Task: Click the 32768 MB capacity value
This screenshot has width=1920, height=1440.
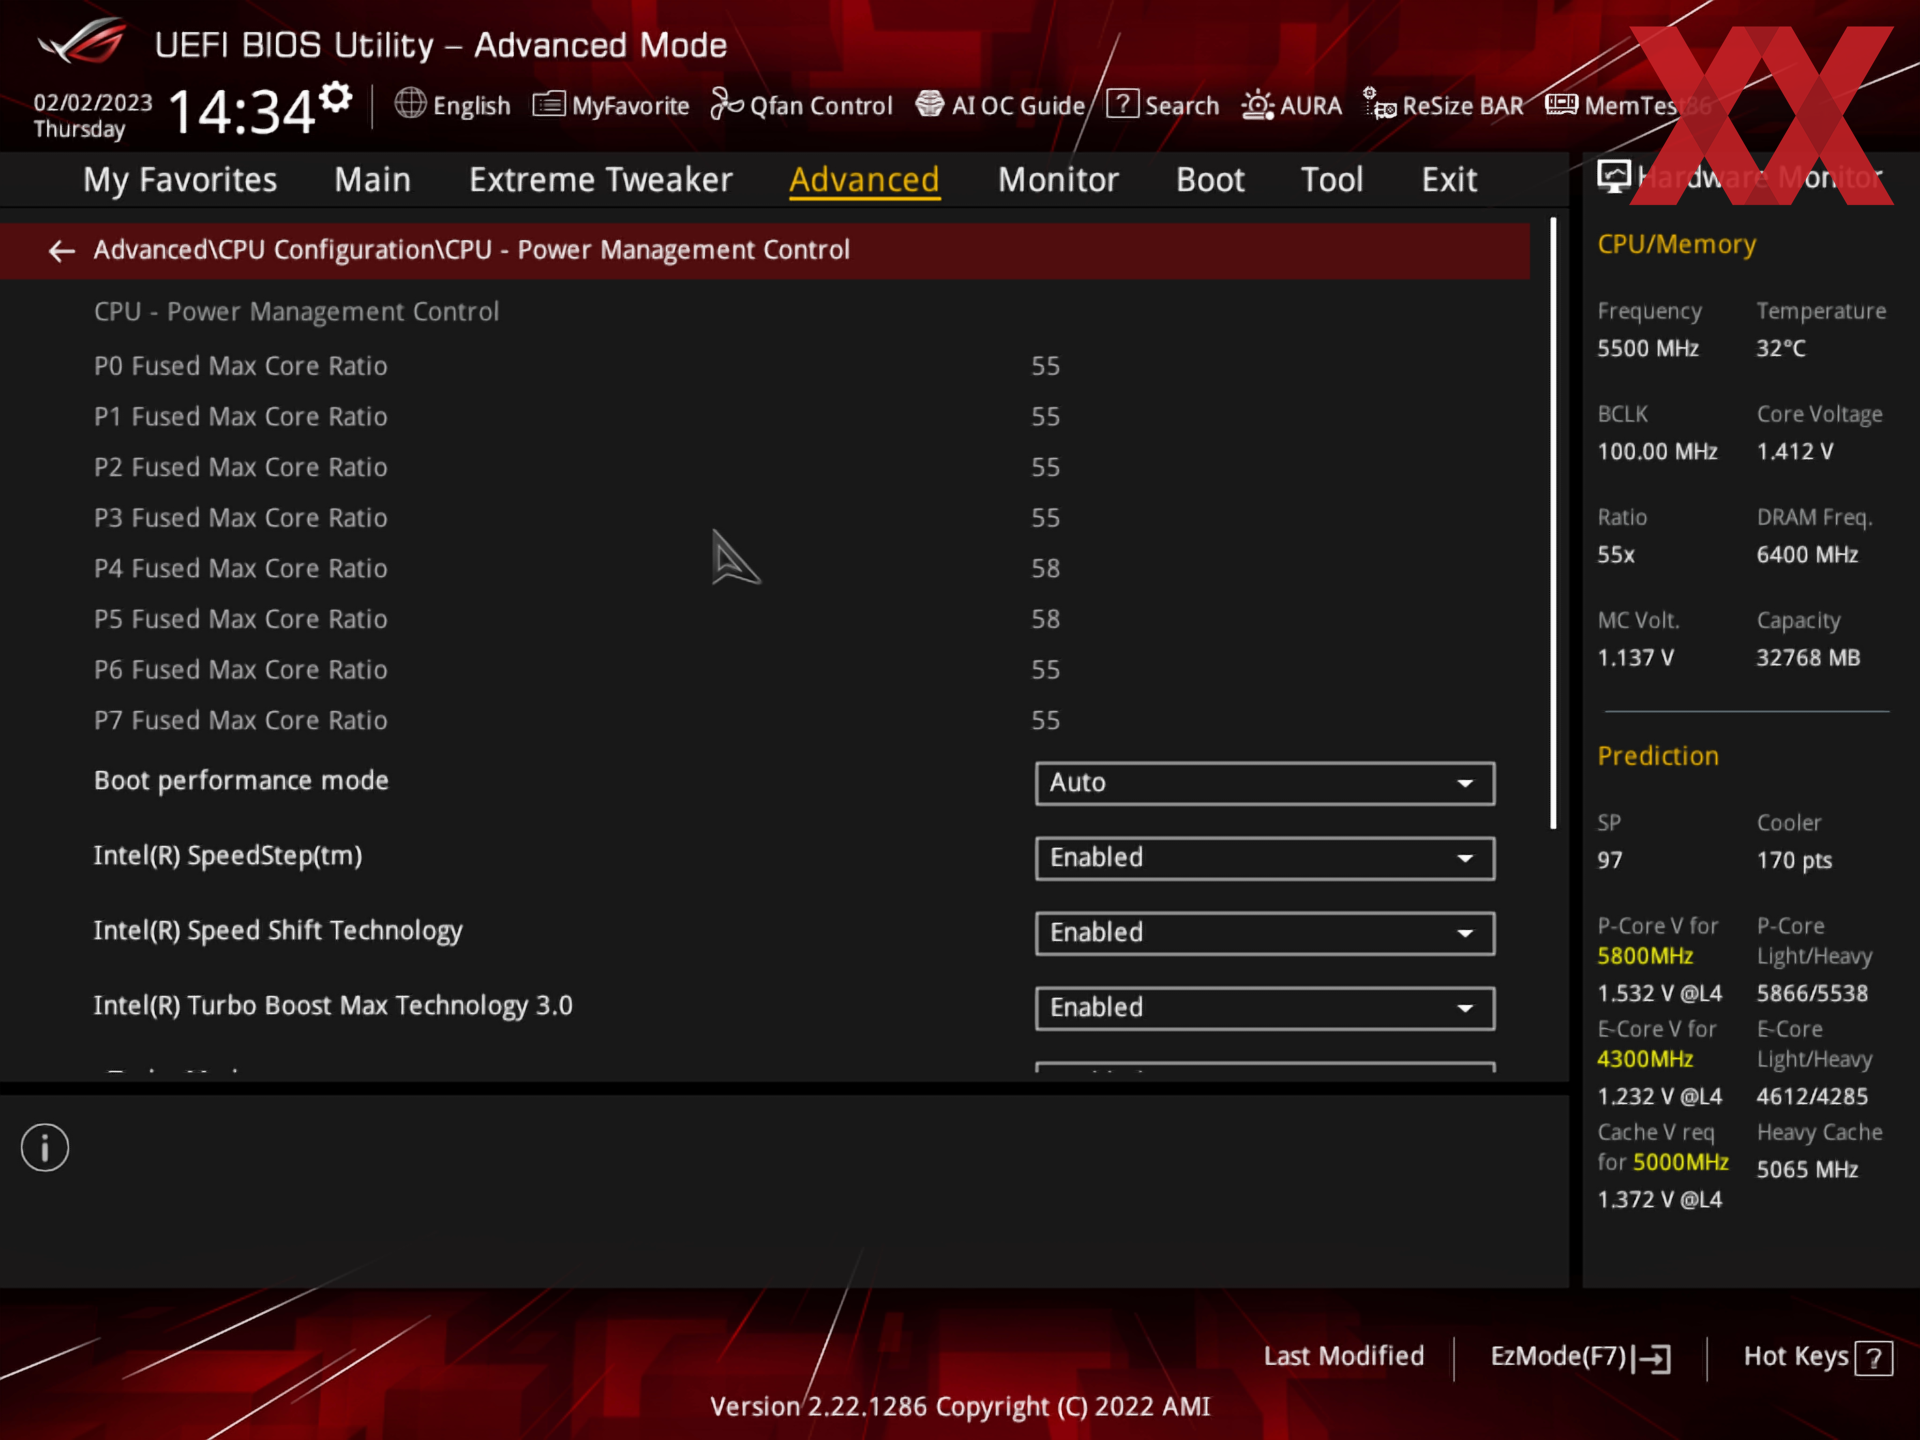Action: pos(1808,658)
